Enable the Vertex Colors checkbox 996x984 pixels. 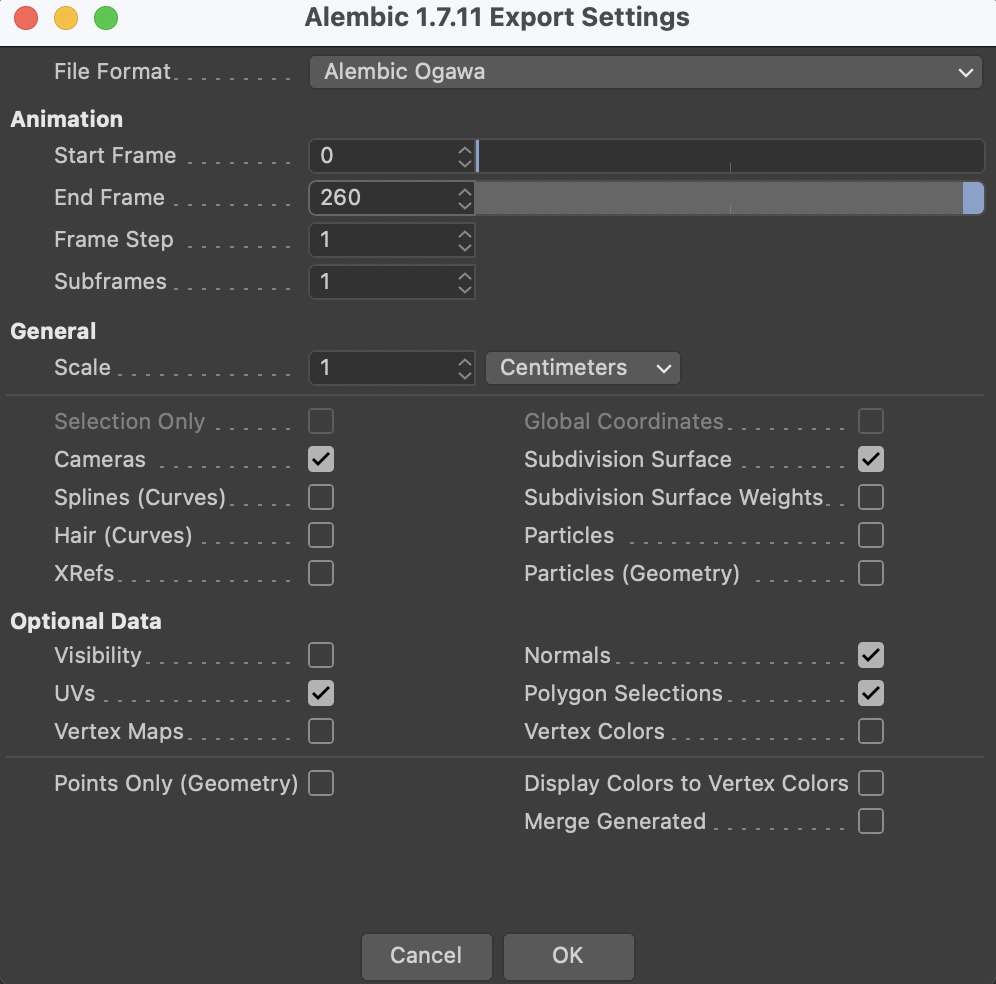click(871, 731)
